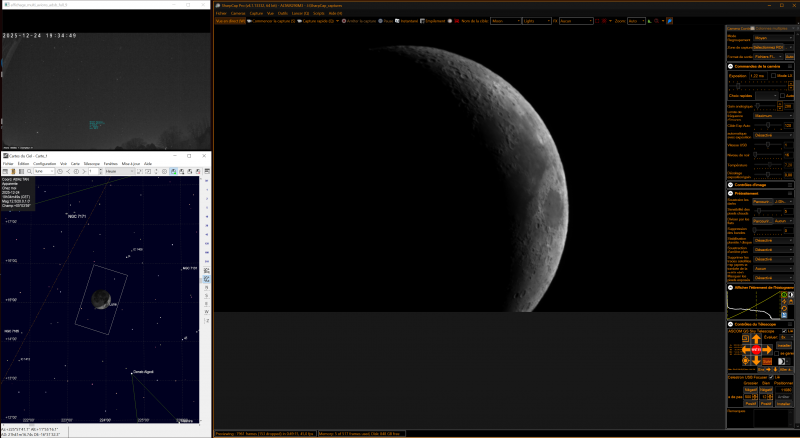
Task: Toggle the Mode LX checkbox
Action: click(773, 76)
